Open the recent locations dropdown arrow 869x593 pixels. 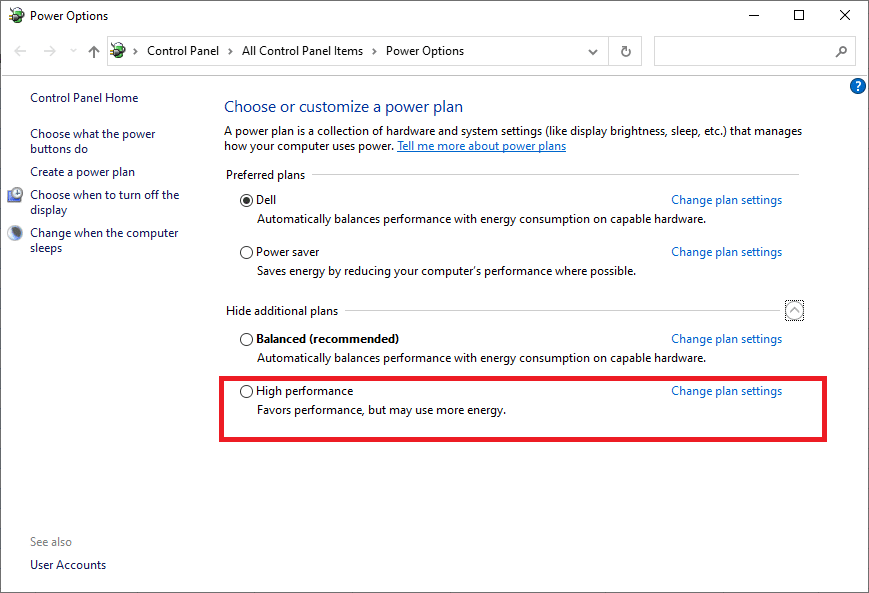tap(72, 51)
